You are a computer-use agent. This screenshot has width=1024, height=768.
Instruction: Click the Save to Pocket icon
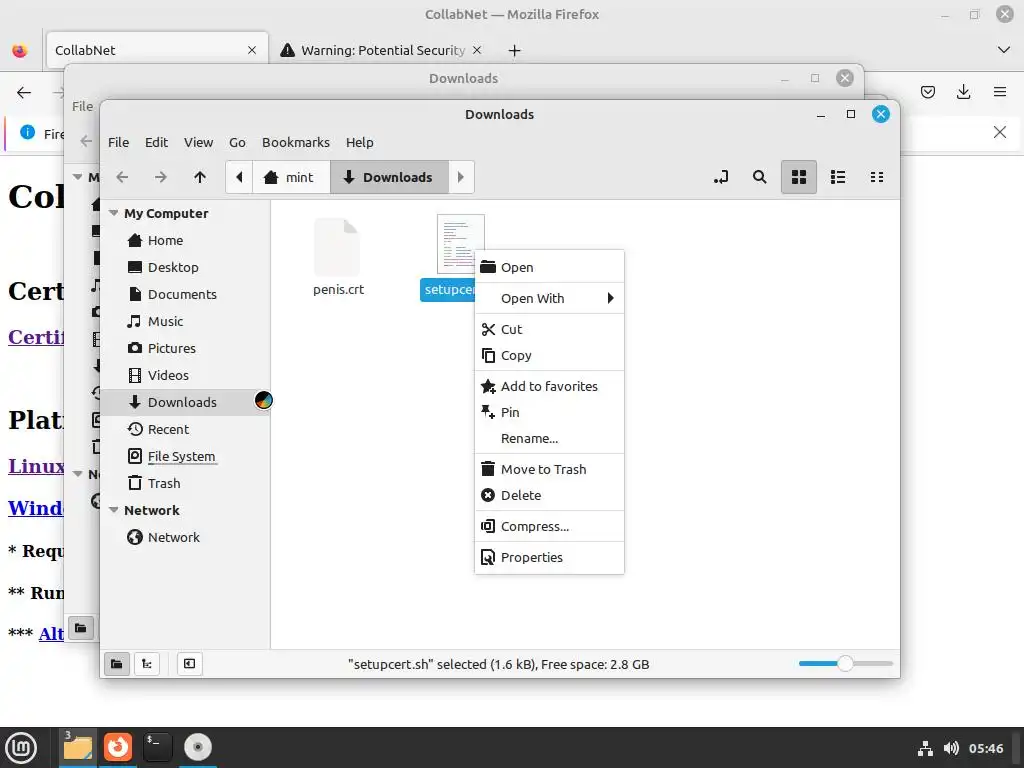(928, 92)
